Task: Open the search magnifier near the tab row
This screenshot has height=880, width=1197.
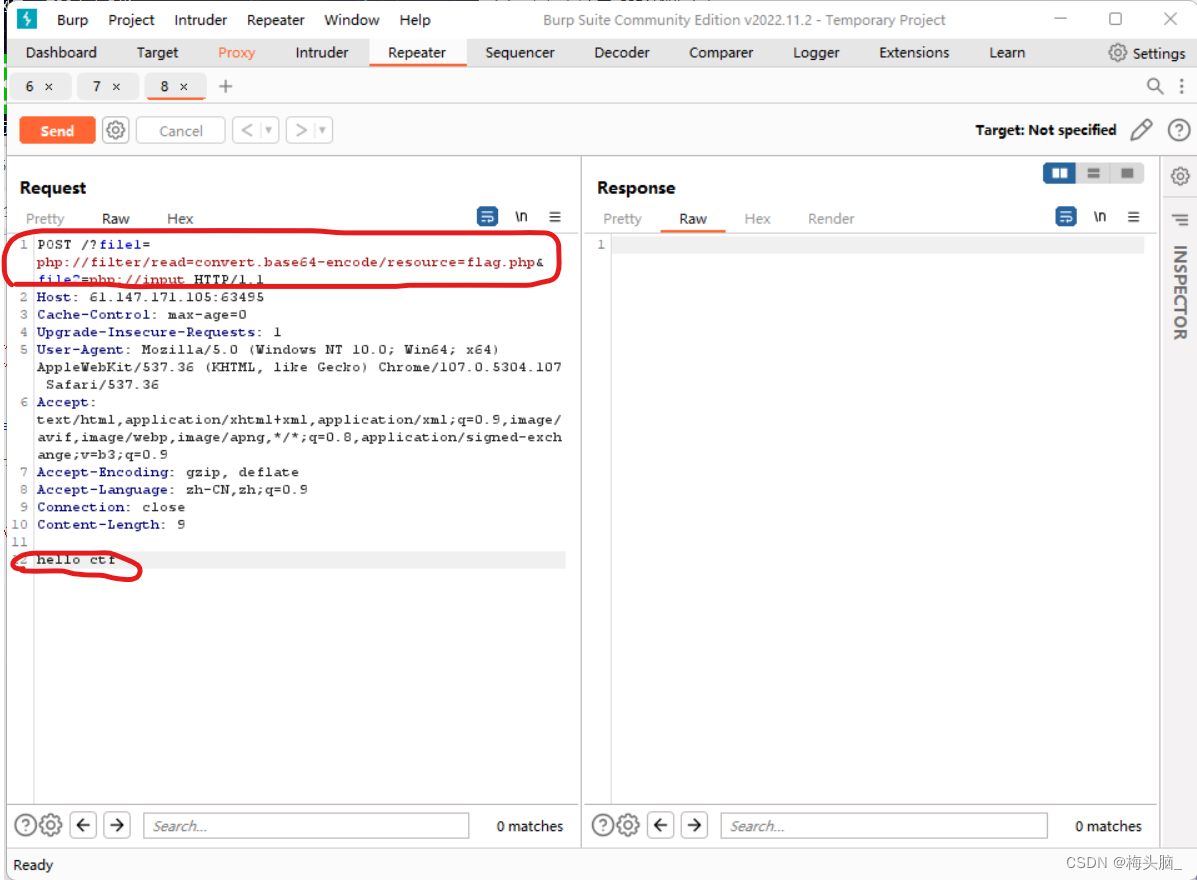Action: pos(1155,87)
